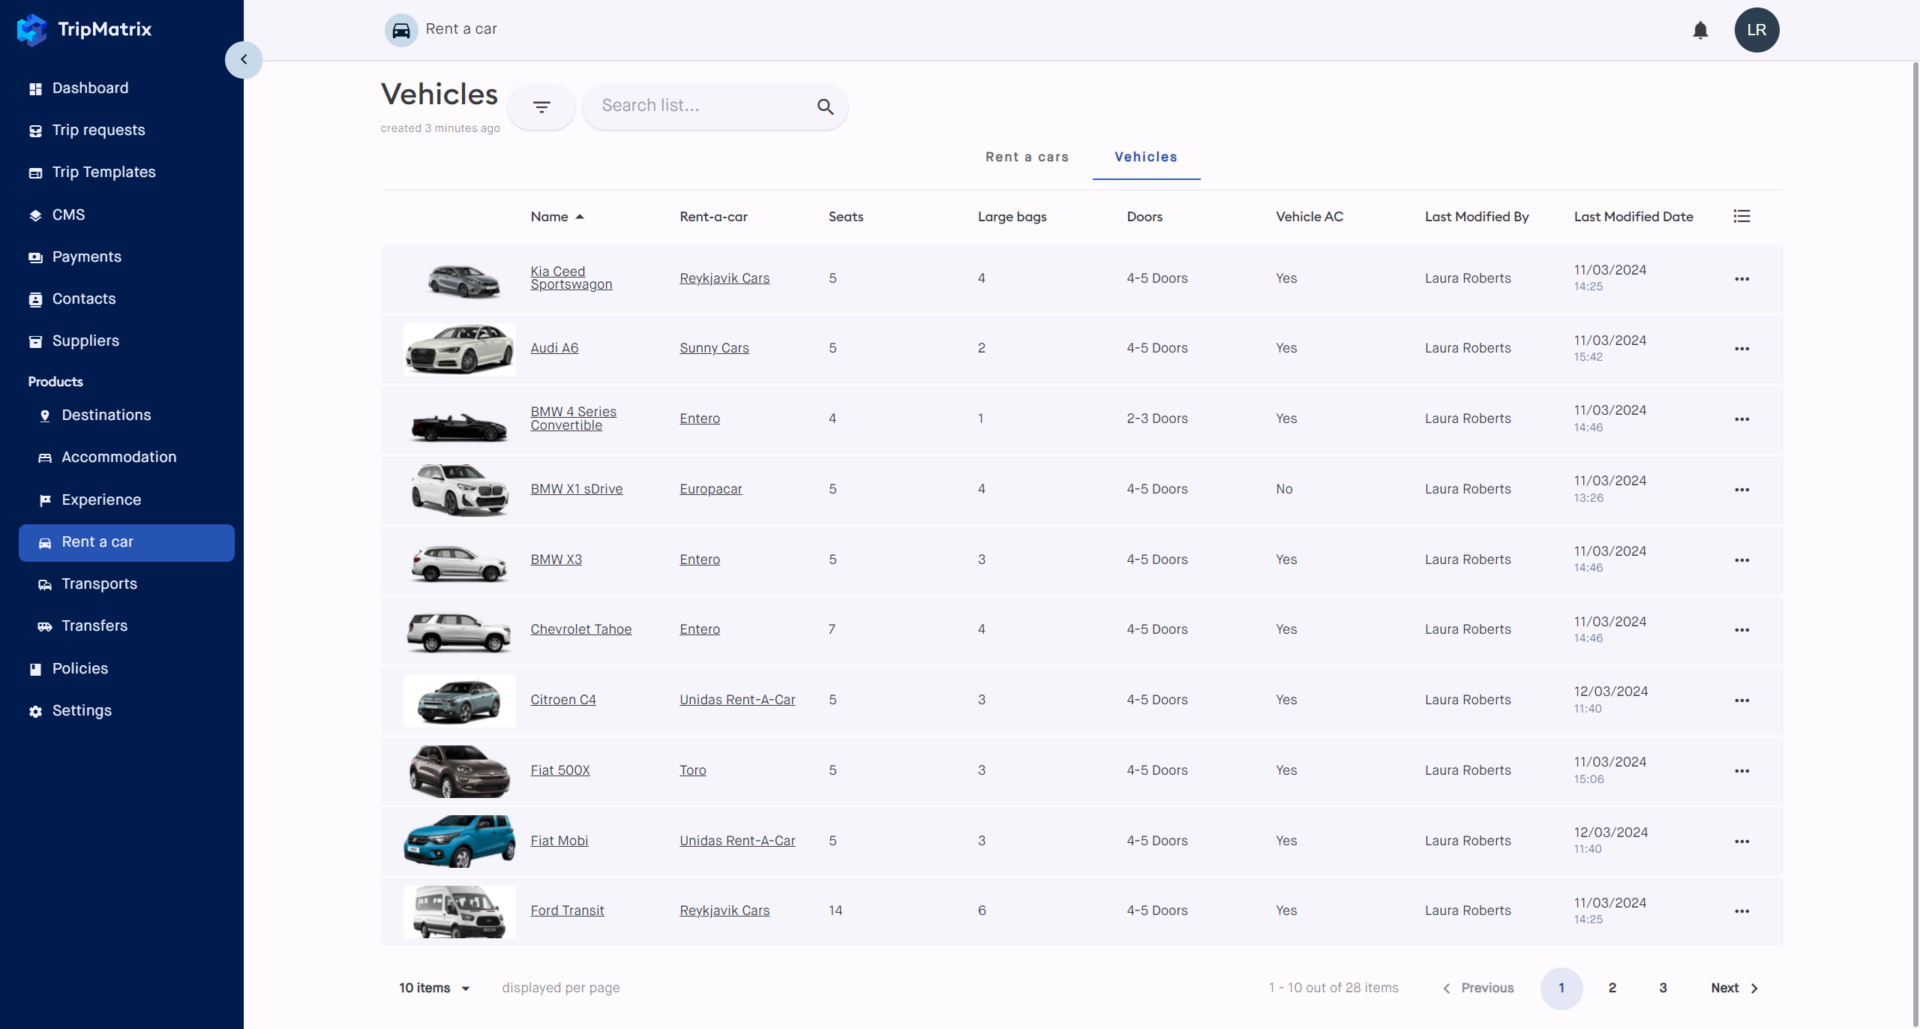Open the '10 items' per-page dropdown
Screen dimensions: 1920x1029
click(434, 988)
